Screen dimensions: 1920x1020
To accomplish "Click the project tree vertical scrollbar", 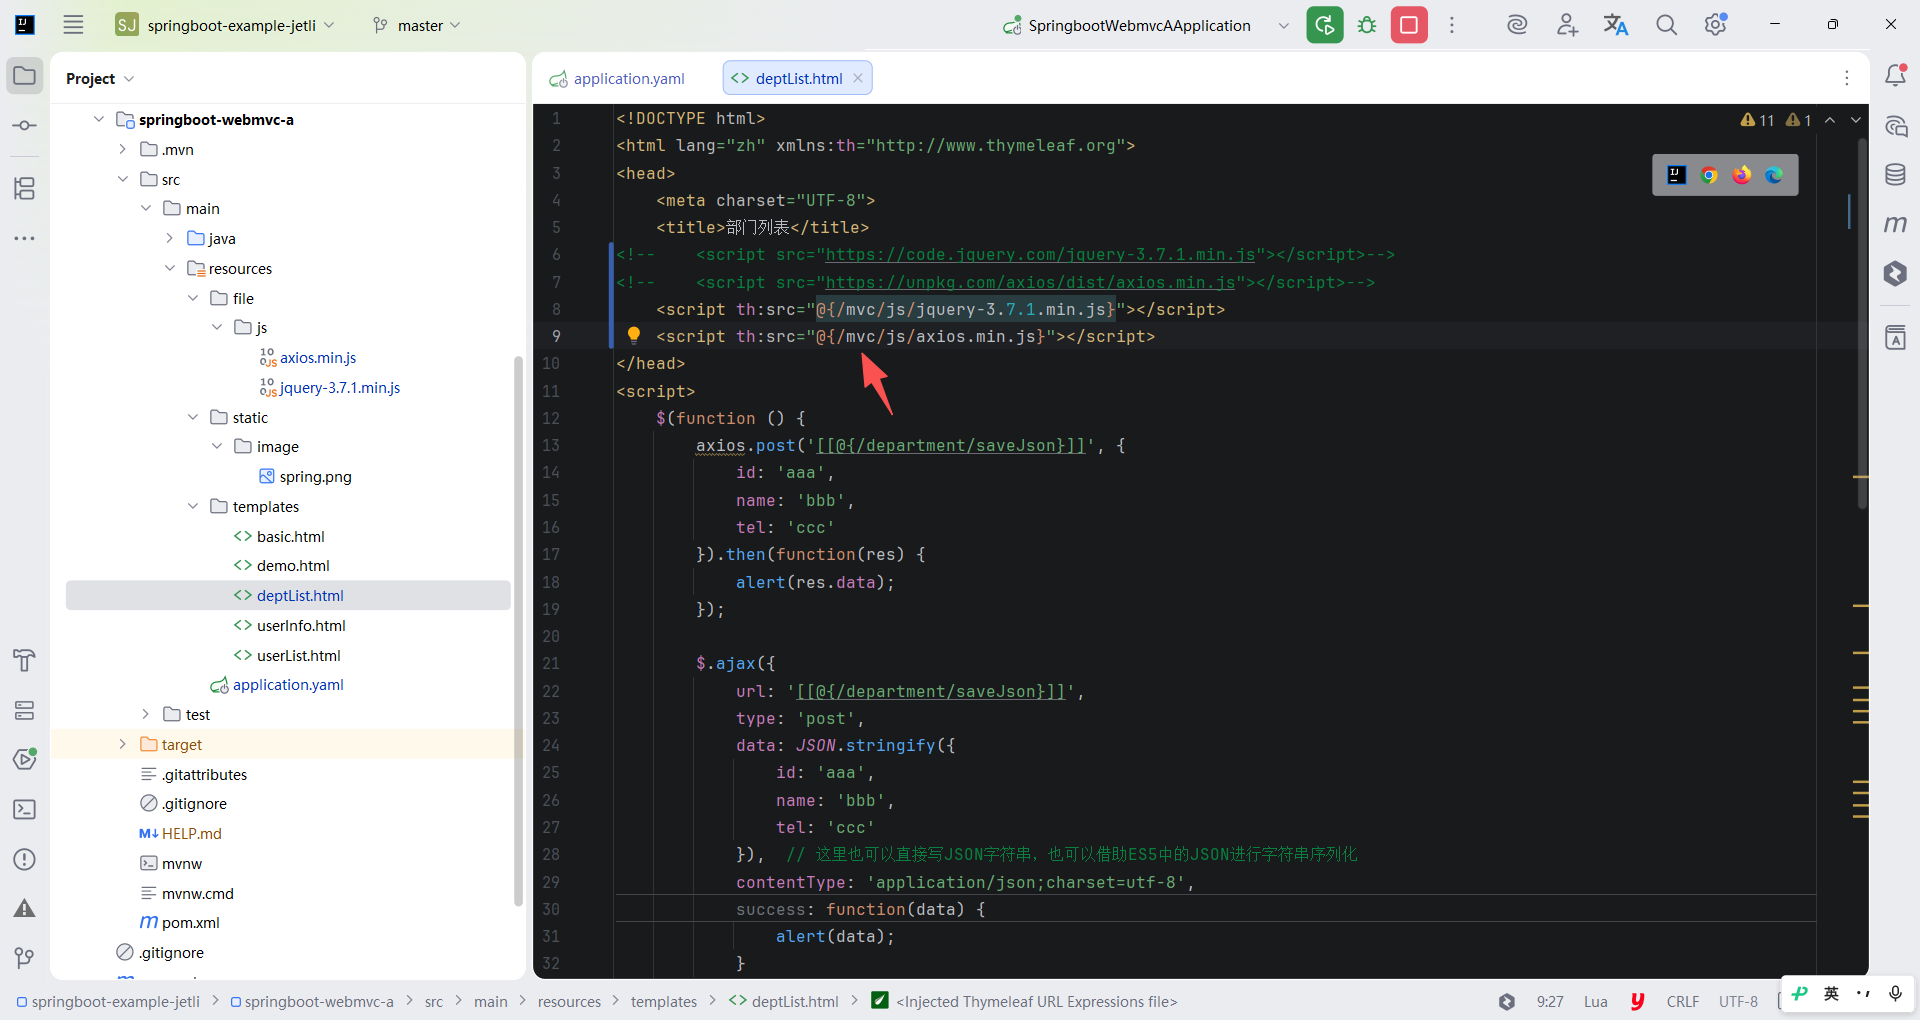I will click(x=518, y=630).
